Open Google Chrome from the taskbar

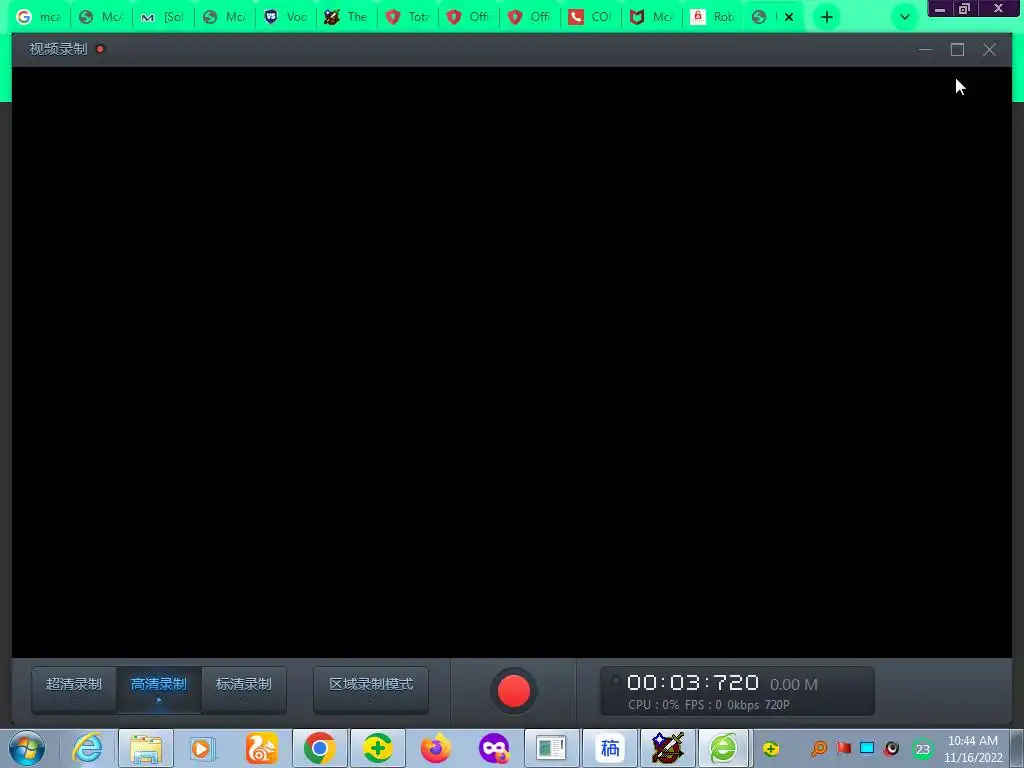(319, 748)
